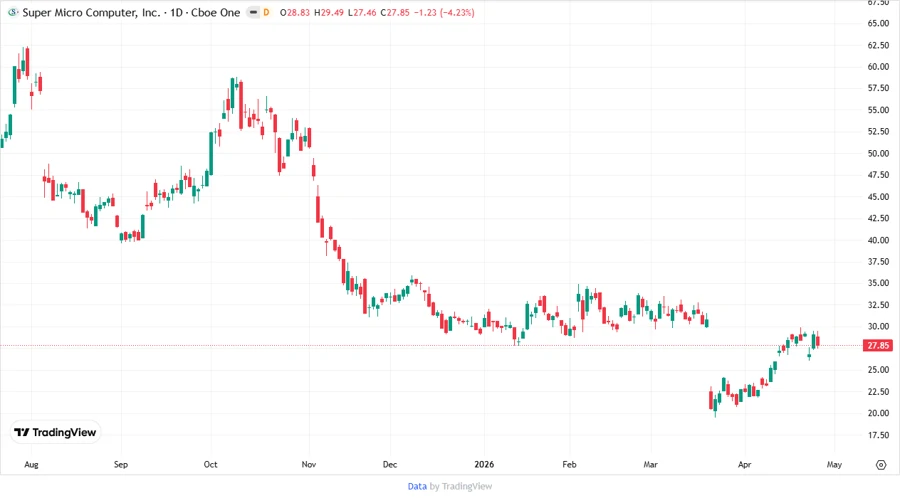Click the 22.50 price axis label
Viewport: 900px width, 498px height.
coord(878,392)
